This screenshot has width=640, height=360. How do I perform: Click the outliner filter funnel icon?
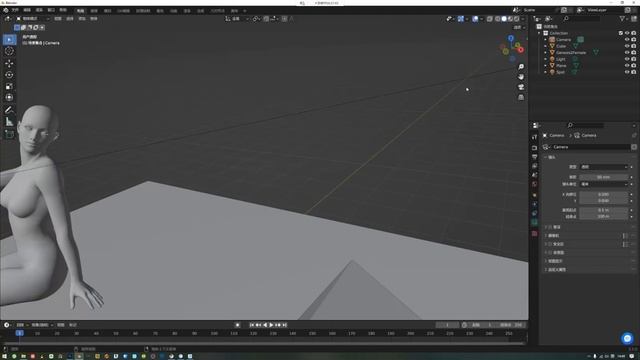[x=622, y=19]
